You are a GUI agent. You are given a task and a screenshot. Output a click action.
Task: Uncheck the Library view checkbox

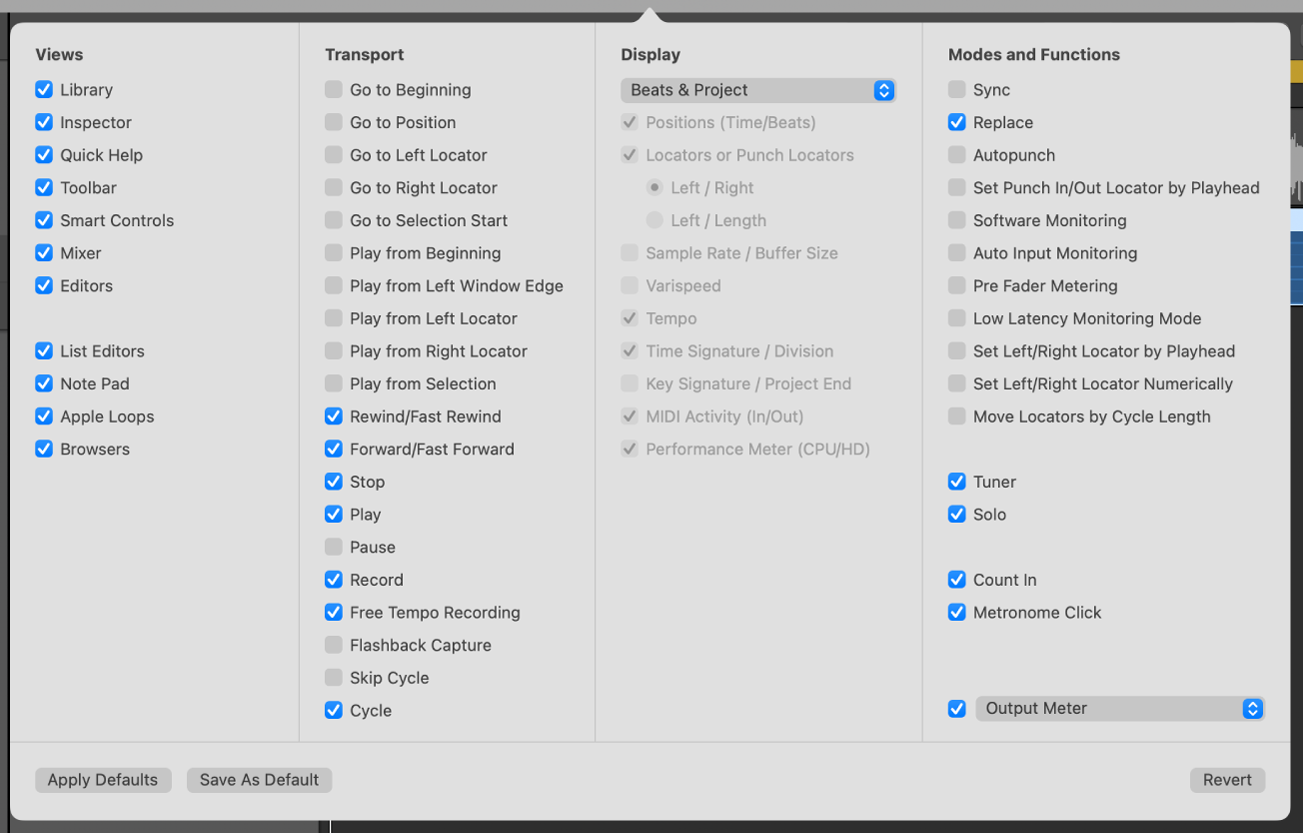click(x=44, y=89)
